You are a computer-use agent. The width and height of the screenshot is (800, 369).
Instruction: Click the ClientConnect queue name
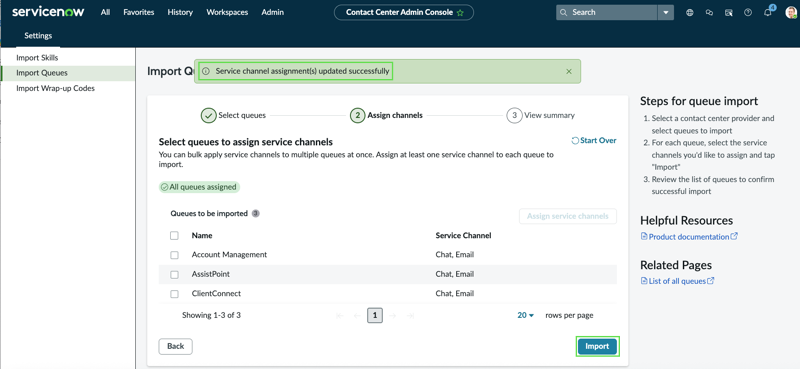[x=216, y=294]
